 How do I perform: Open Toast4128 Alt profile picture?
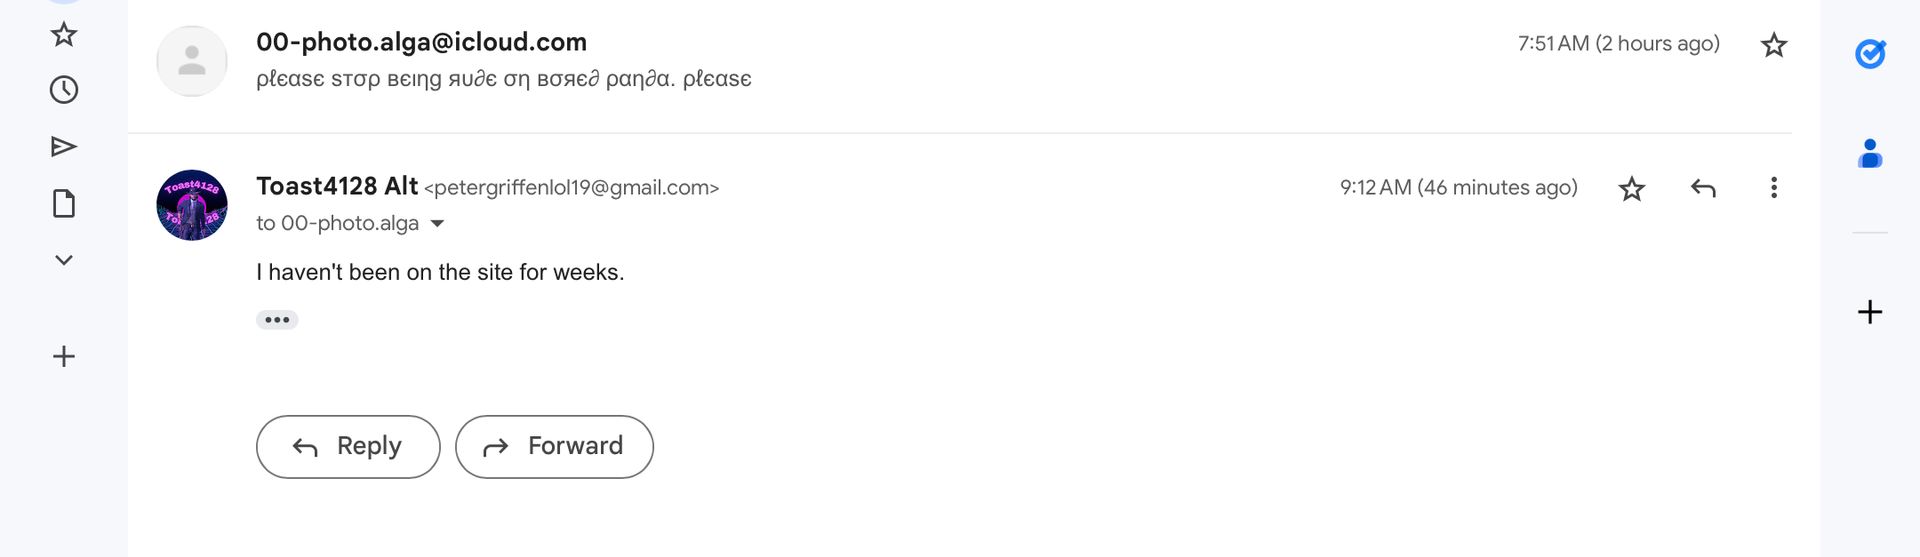click(x=192, y=205)
